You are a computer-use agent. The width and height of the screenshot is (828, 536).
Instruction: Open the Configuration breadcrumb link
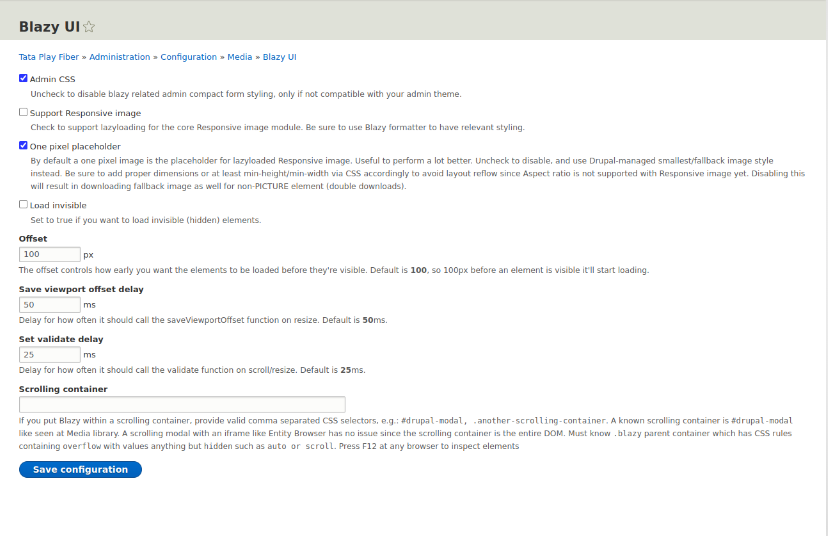pyautogui.click(x=189, y=57)
